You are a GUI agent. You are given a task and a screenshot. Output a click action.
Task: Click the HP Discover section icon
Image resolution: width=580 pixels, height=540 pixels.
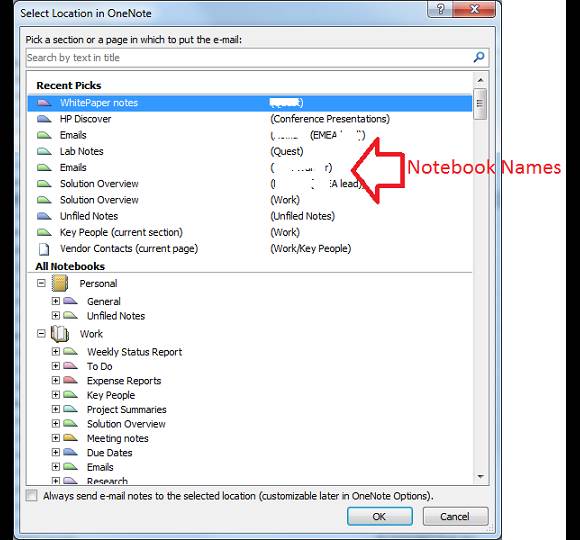point(44,119)
